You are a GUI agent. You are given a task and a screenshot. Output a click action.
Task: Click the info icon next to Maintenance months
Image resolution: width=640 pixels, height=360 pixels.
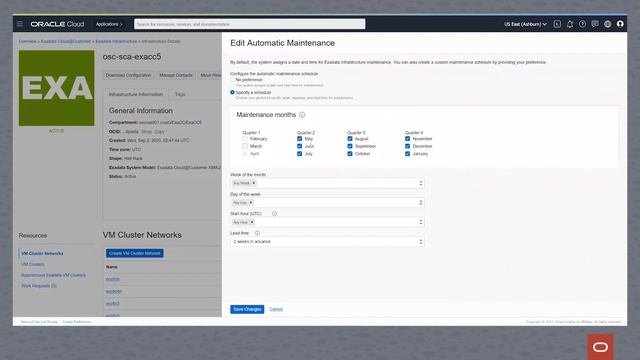(x=302, y=115)
